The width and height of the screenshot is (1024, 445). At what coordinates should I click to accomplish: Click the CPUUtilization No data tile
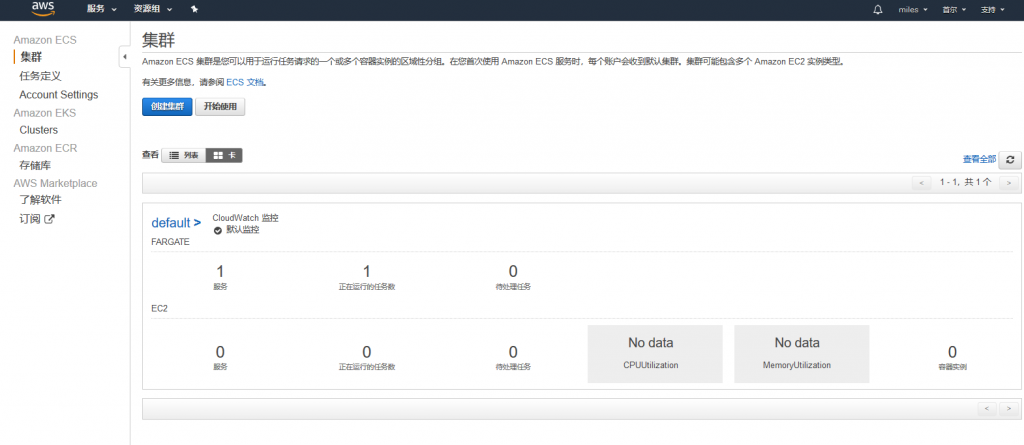tap(655, 354)
